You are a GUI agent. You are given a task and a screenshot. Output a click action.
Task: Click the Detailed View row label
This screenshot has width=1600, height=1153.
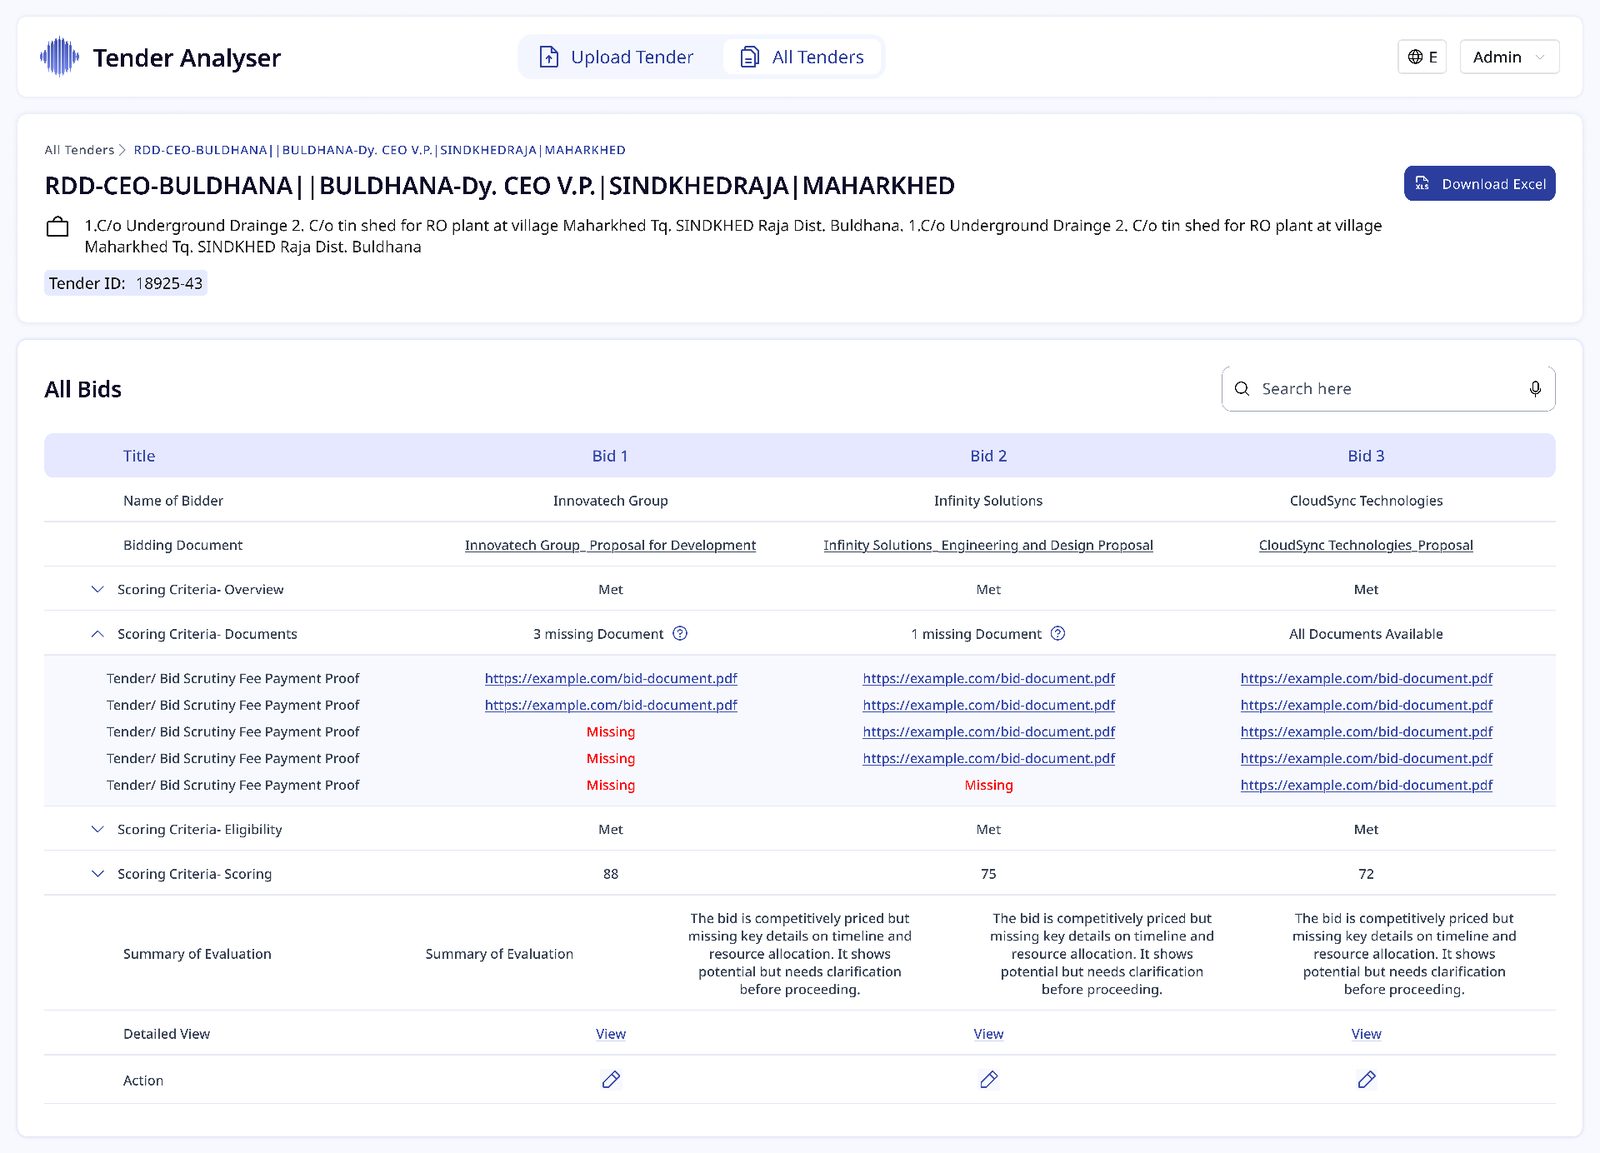tap(167, 1034)
